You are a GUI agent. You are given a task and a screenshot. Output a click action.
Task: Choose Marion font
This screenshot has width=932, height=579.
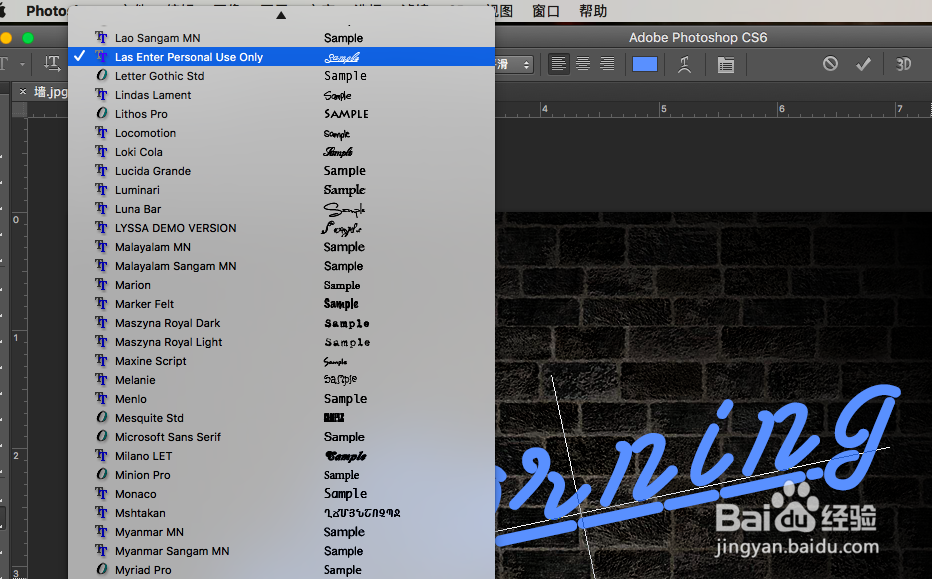(x=282, y=285)
